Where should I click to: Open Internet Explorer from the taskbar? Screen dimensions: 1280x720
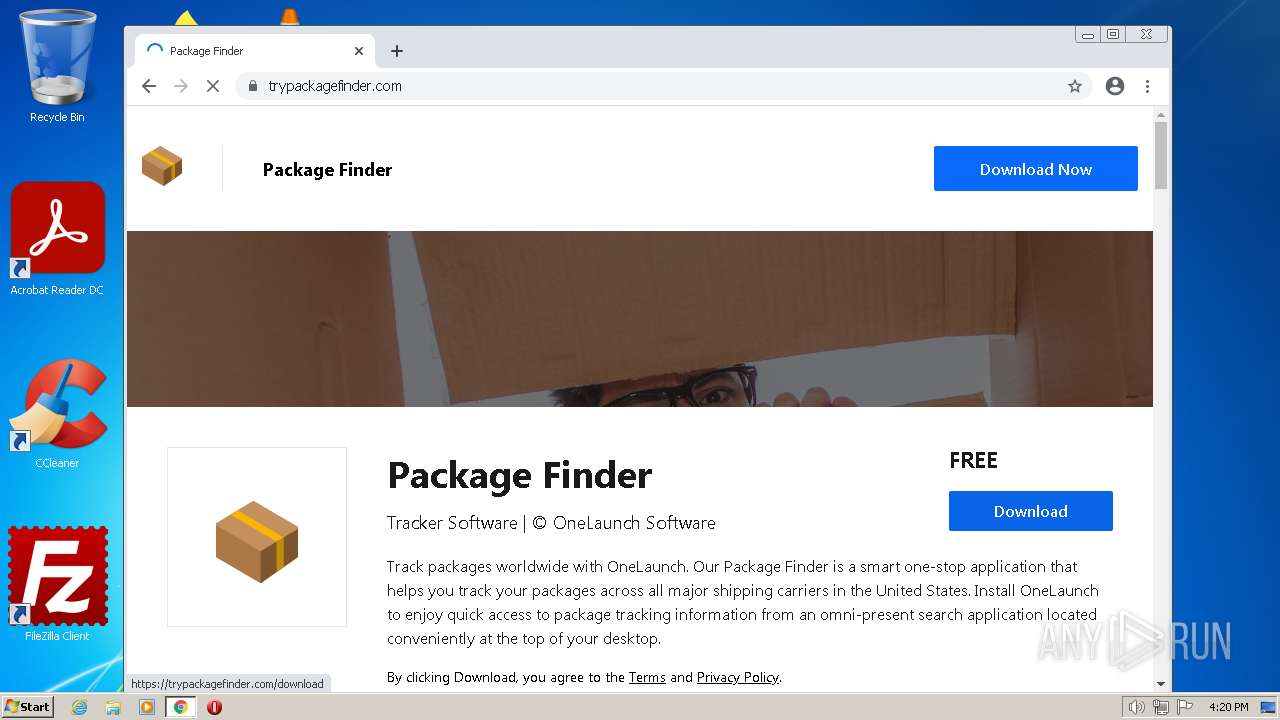click(x=79, y=707)
